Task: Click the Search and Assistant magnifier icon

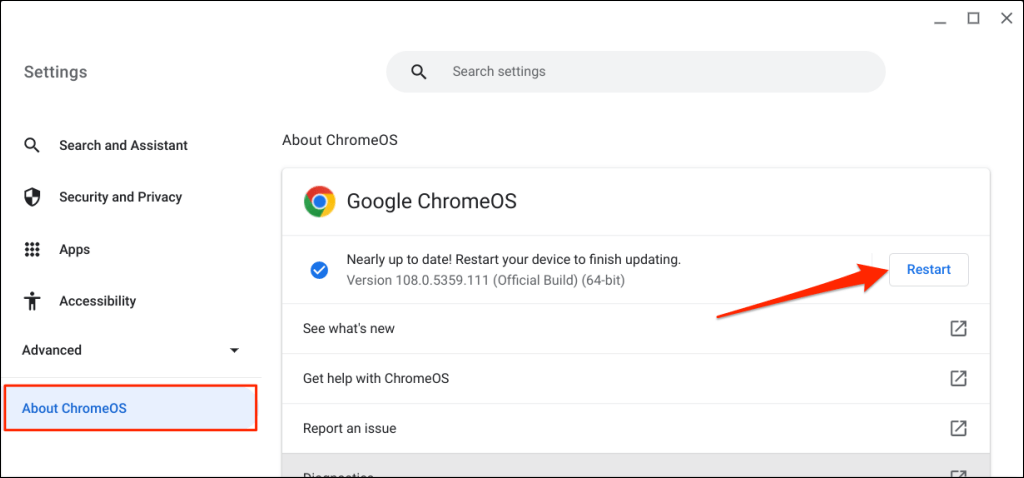Action: point(32,145)
